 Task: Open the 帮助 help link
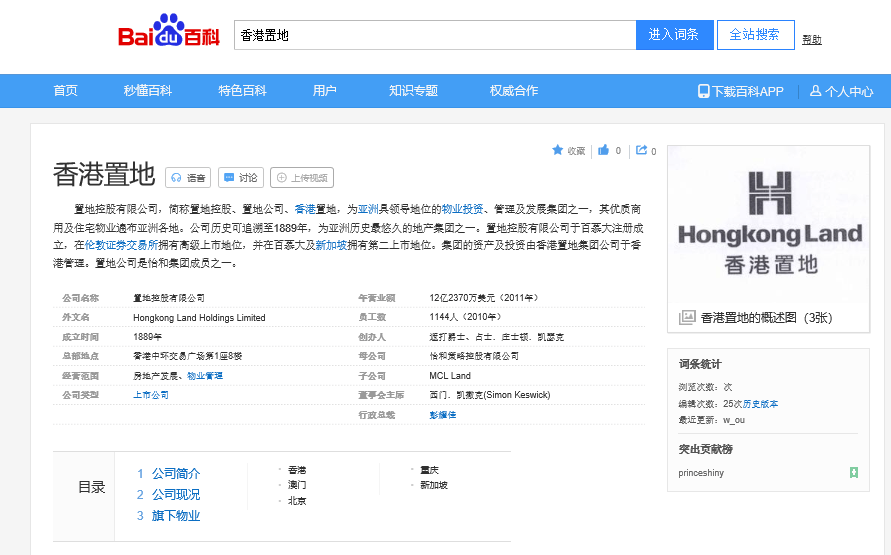pos(811,40)
